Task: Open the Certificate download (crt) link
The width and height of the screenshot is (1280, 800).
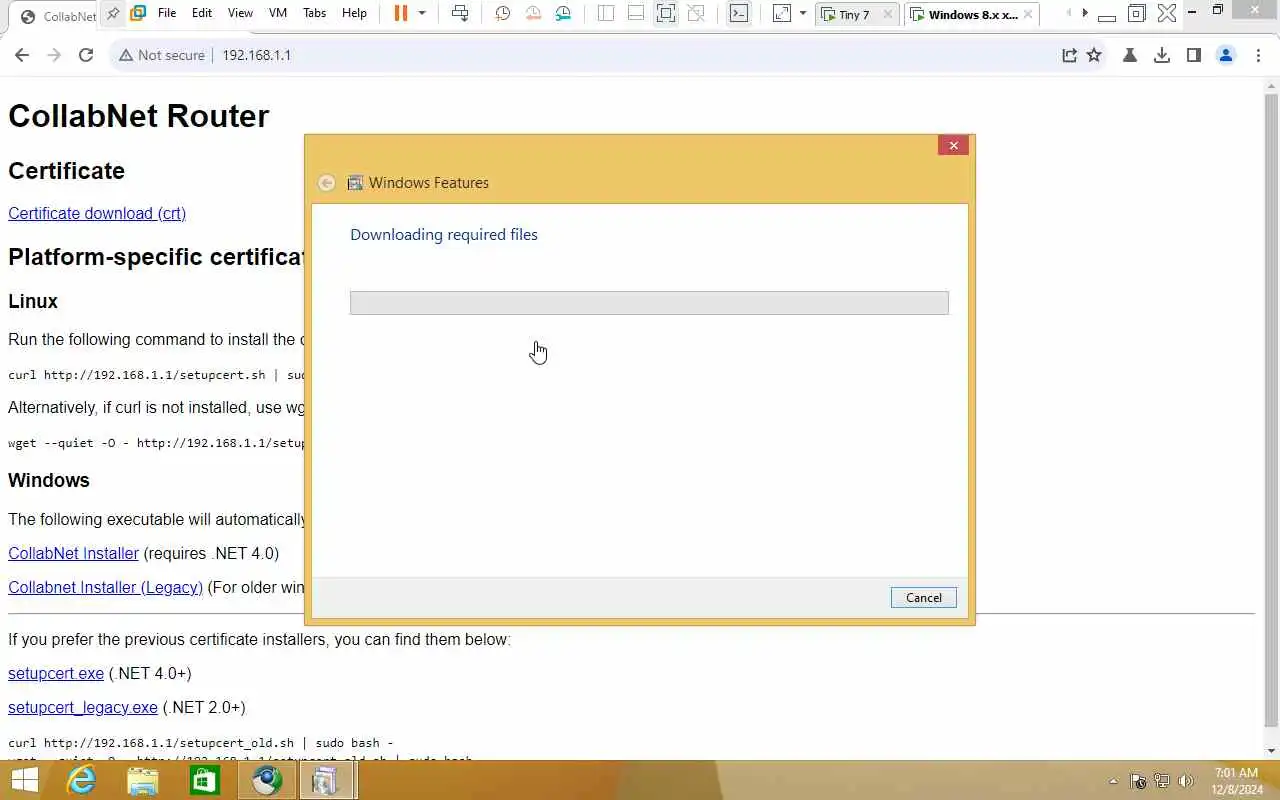Action: click(97, 213)
